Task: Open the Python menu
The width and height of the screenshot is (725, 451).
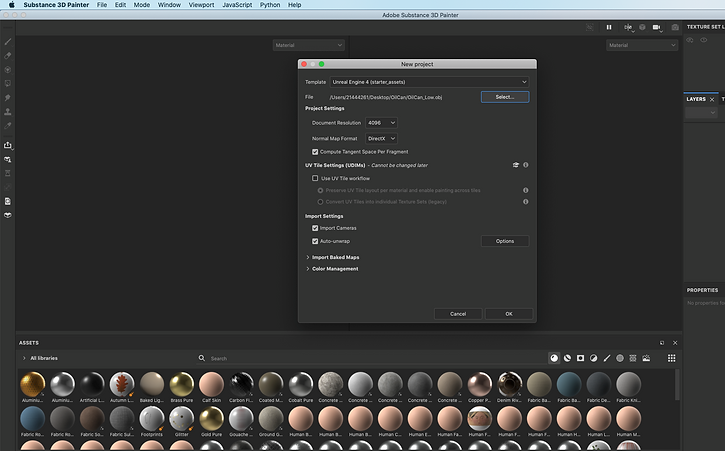Action: click(x=270, y=5)
